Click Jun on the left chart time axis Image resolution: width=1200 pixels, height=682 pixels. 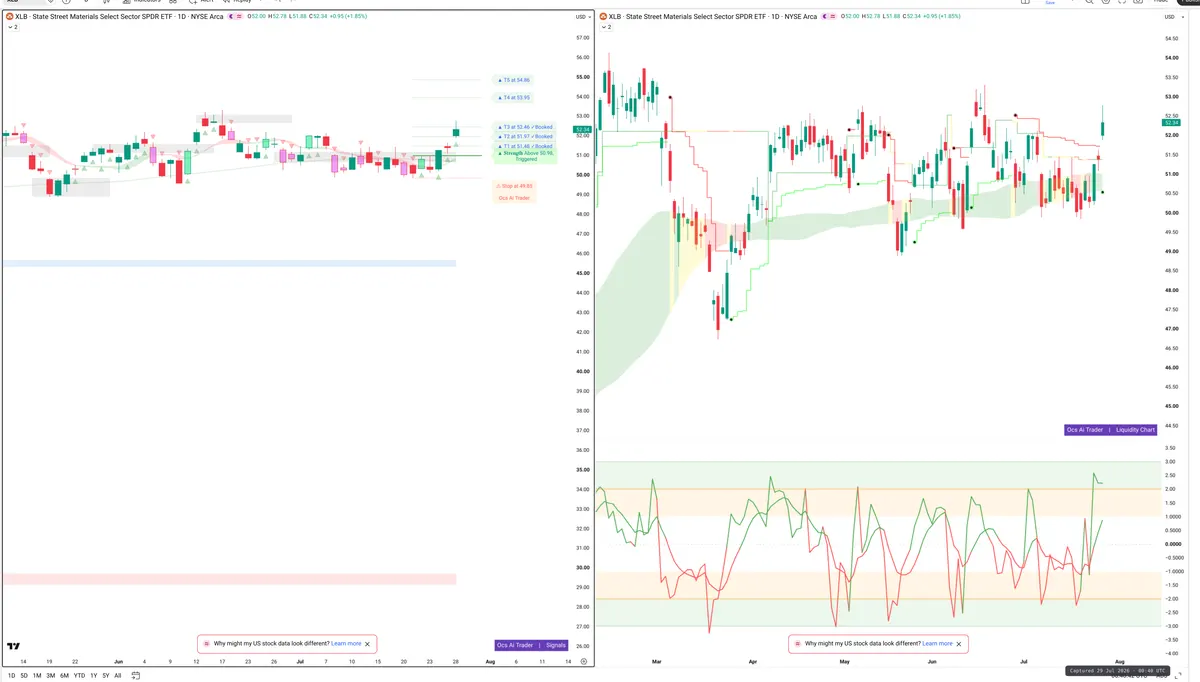pos(118,662)
